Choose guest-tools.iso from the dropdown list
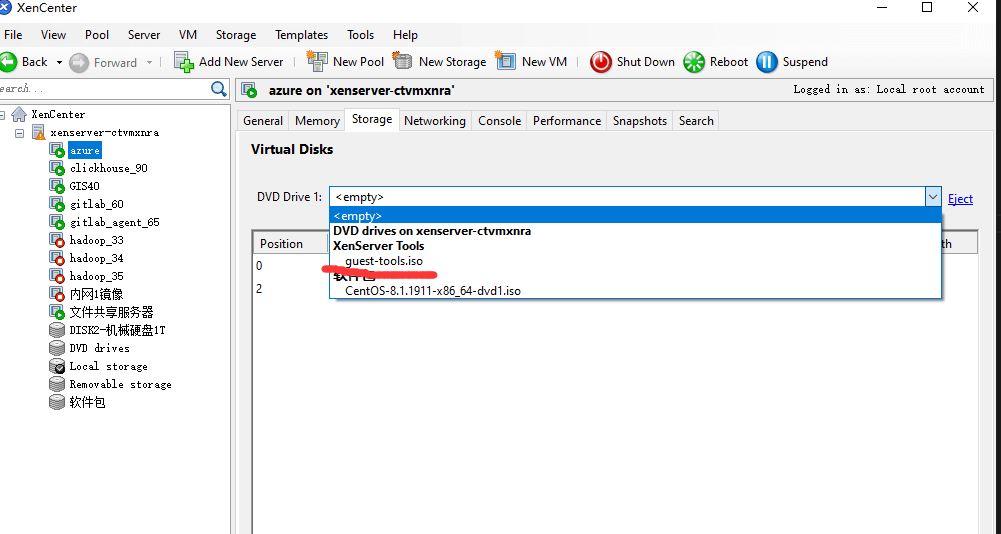Viewport: 1001px width, 534px height. pos(384,261)
